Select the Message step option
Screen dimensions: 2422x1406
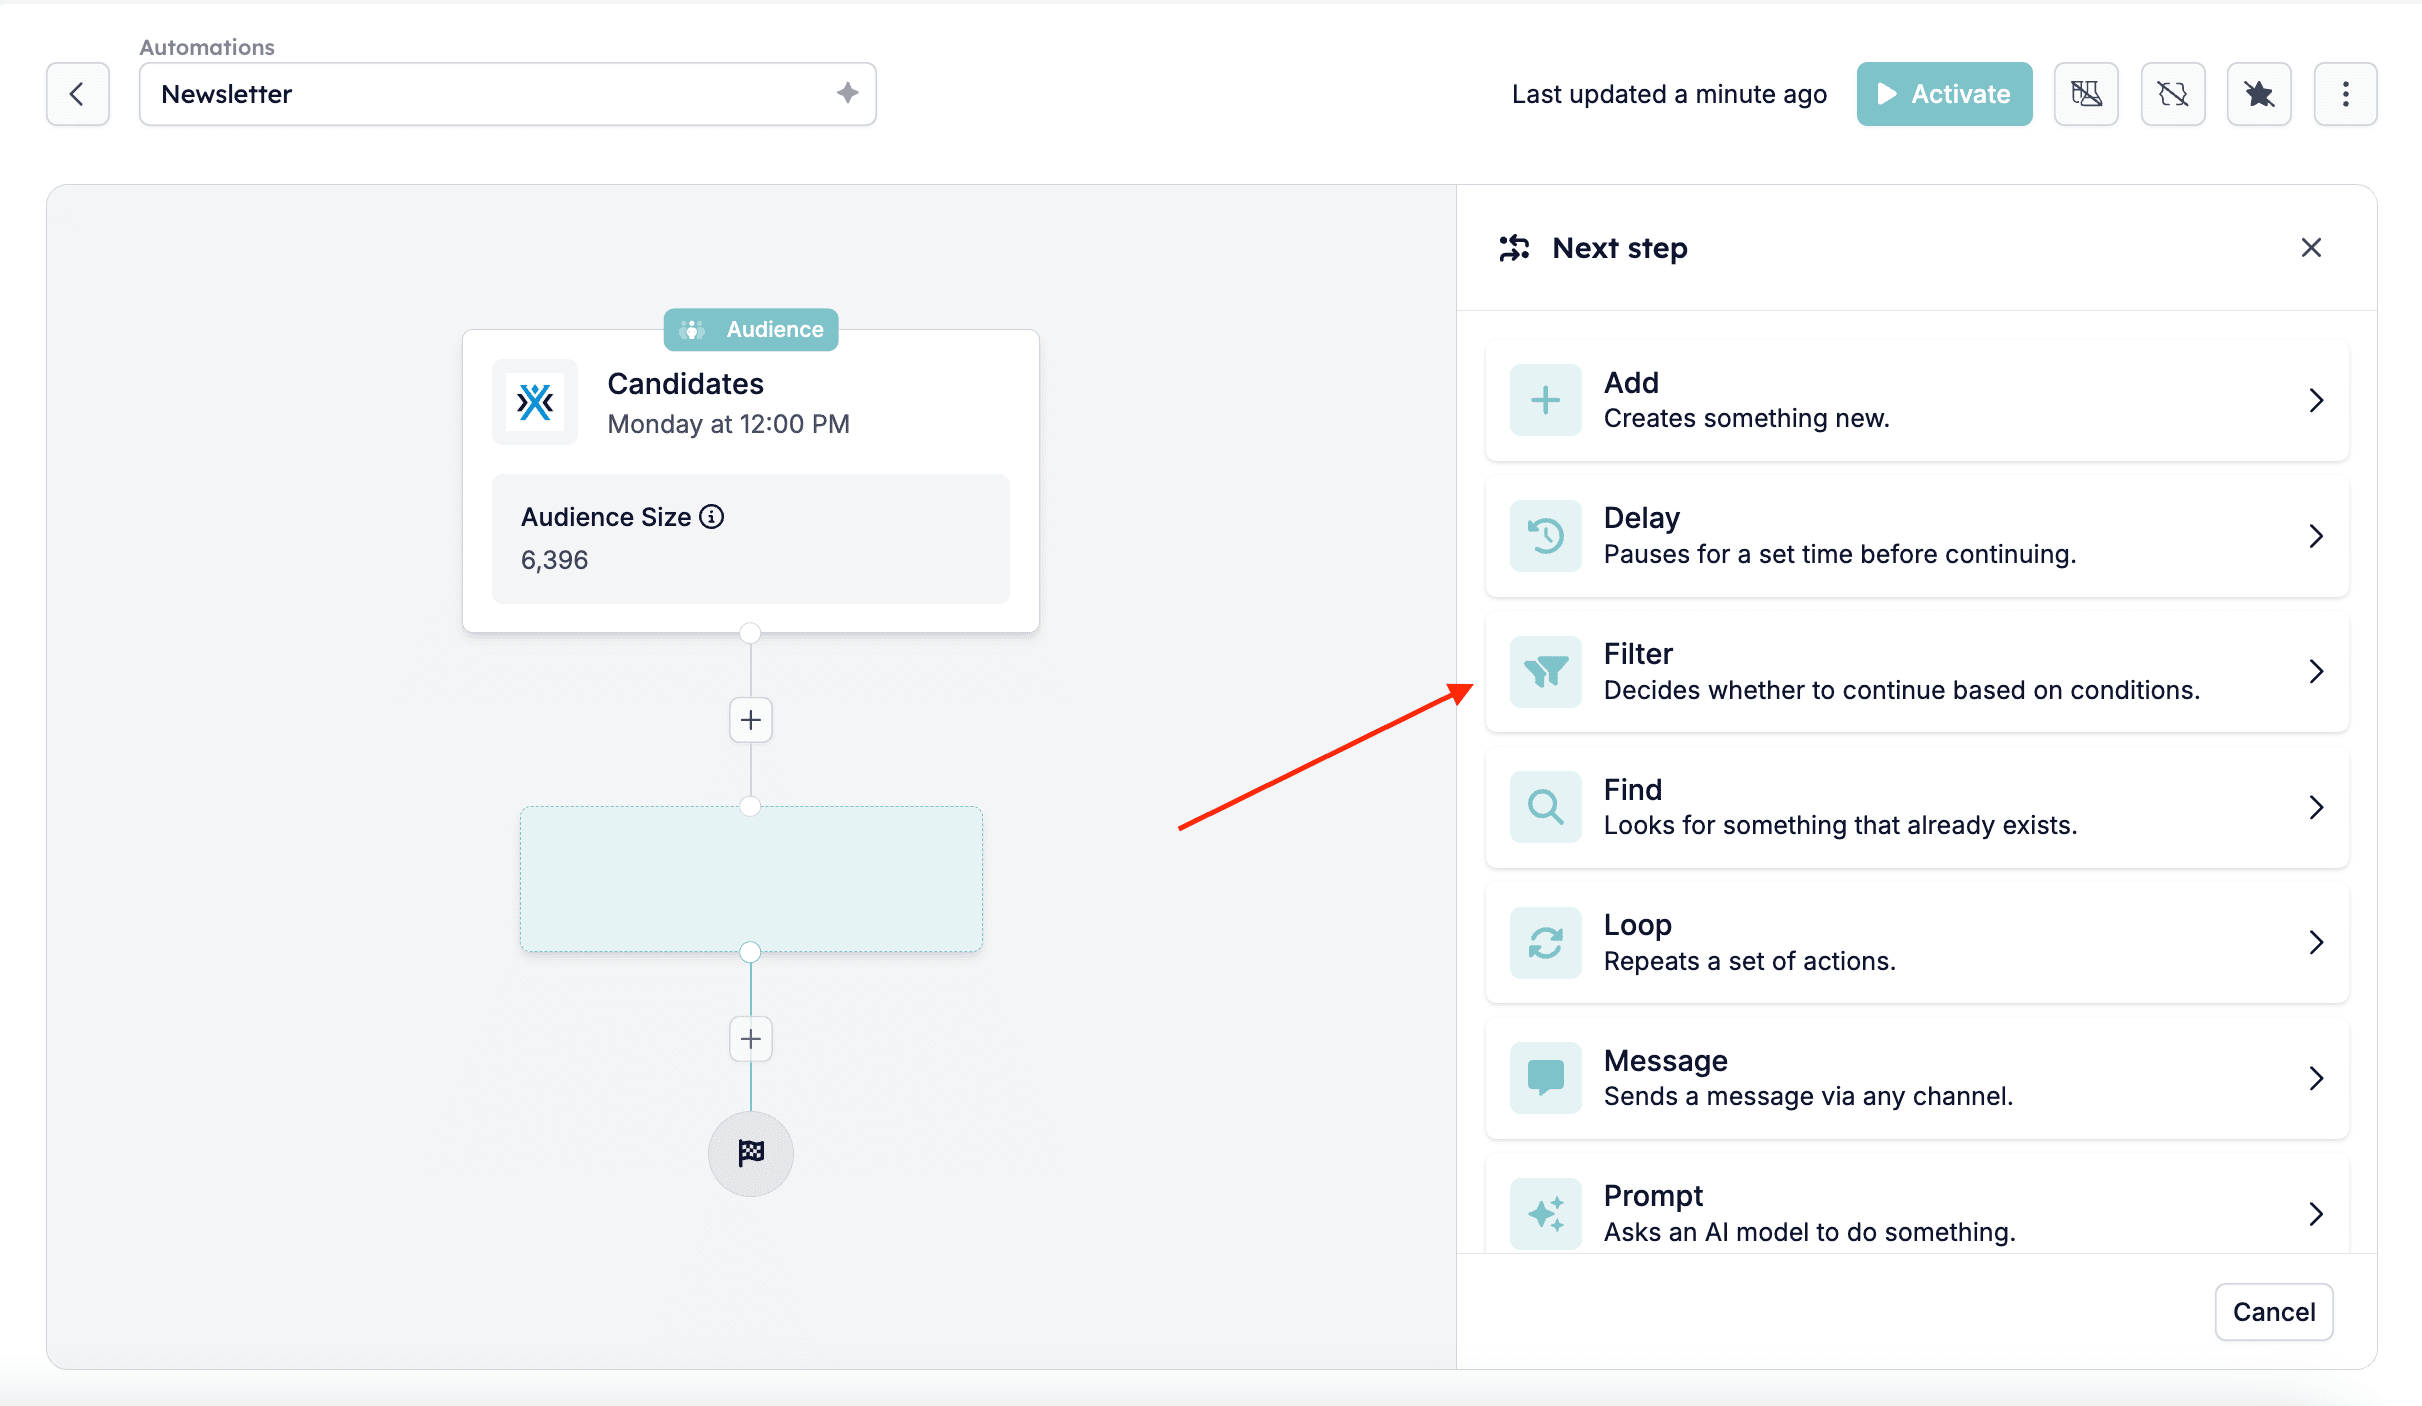1917,1078
